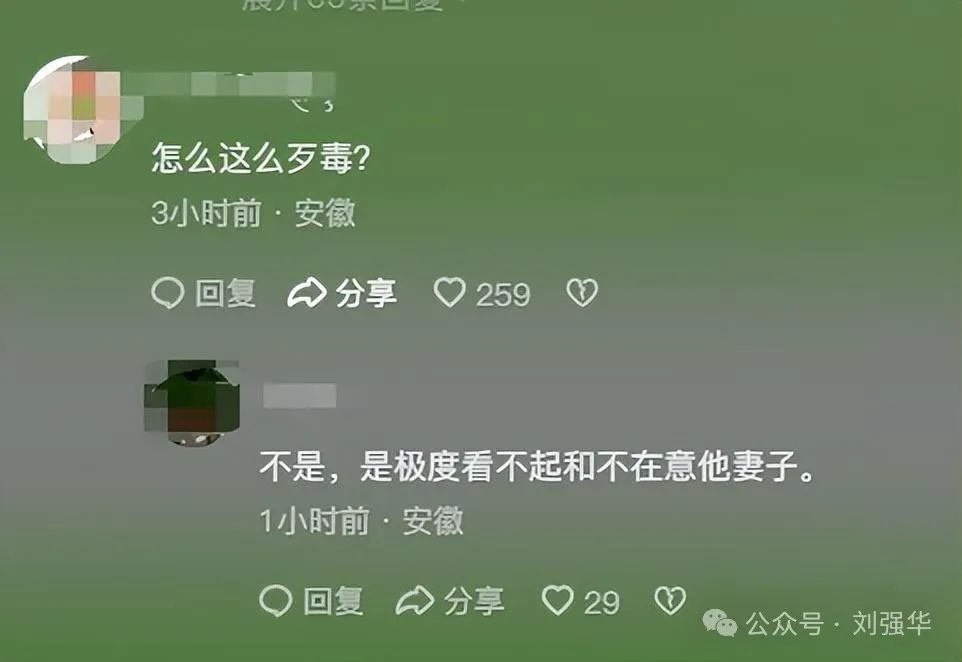Click the WeChat logo in the watermark

(x=720, y=623)
